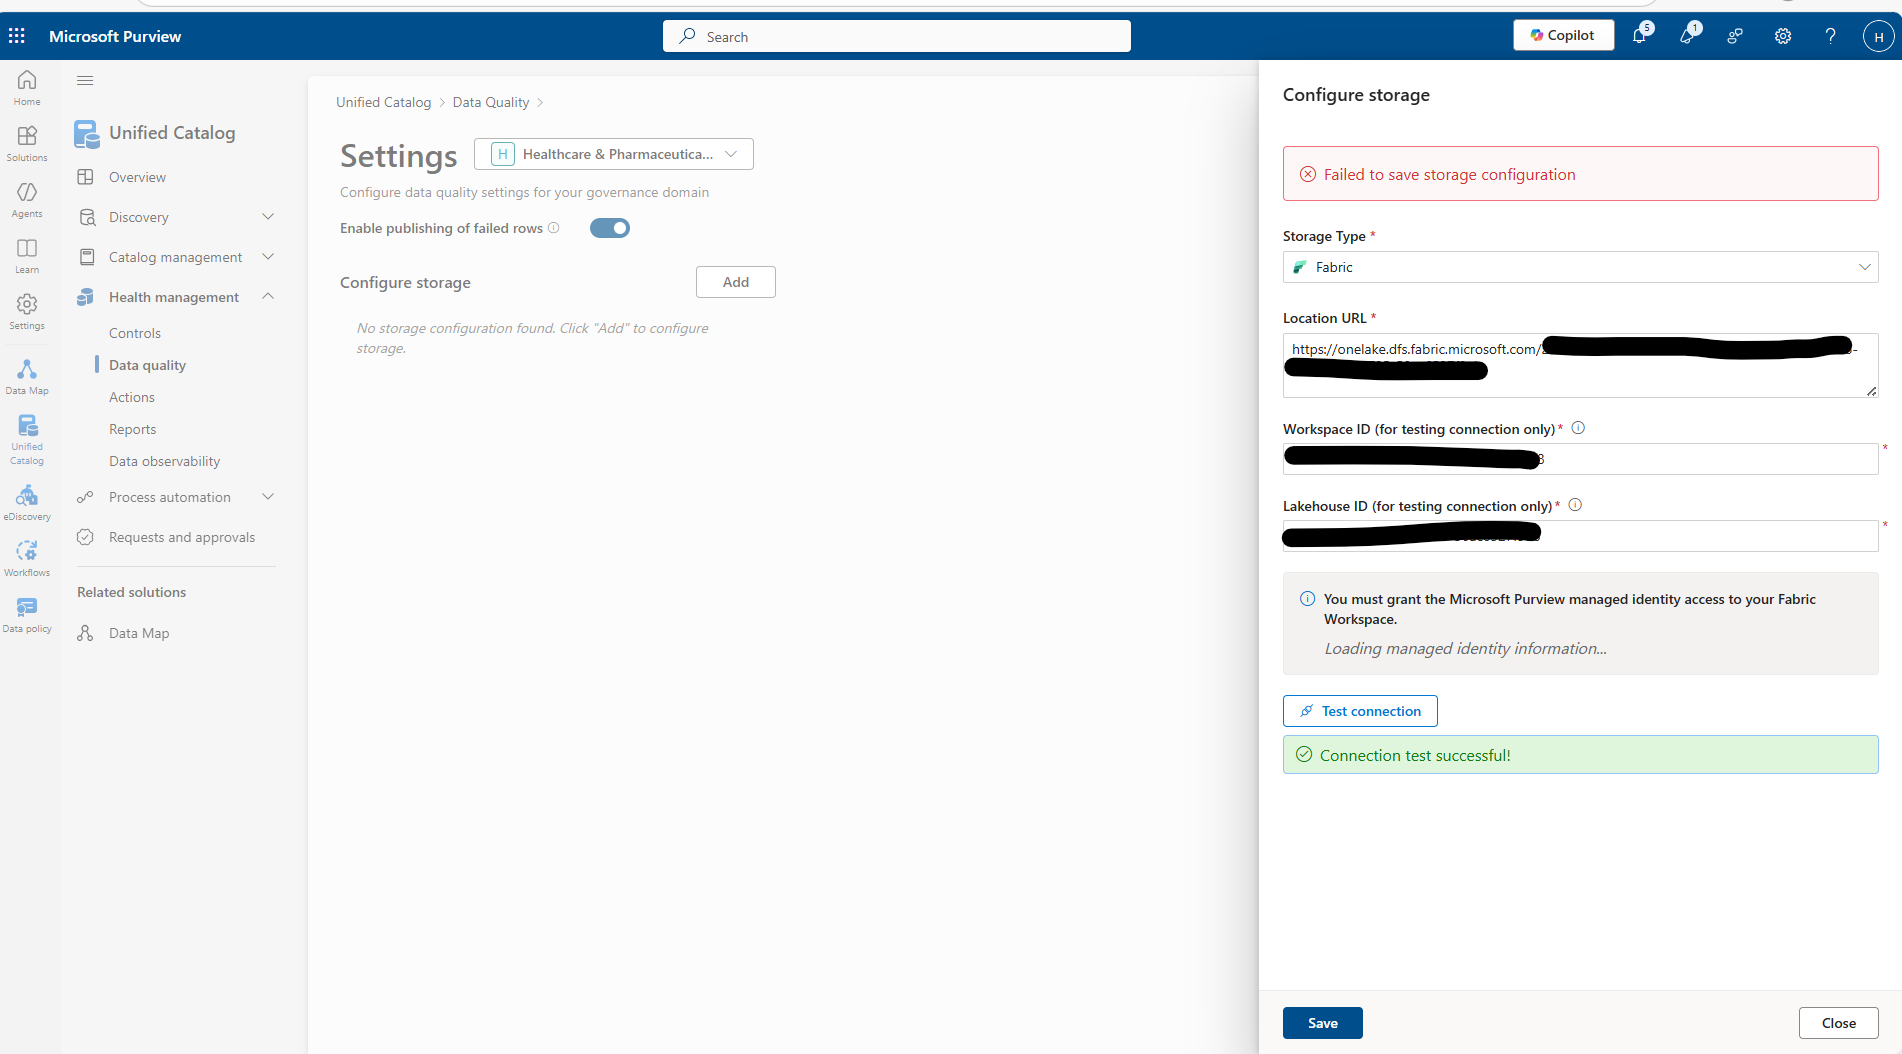The image size is (1902, 1054).
Task: Expand Catalog management section
Action: (268, 257)
